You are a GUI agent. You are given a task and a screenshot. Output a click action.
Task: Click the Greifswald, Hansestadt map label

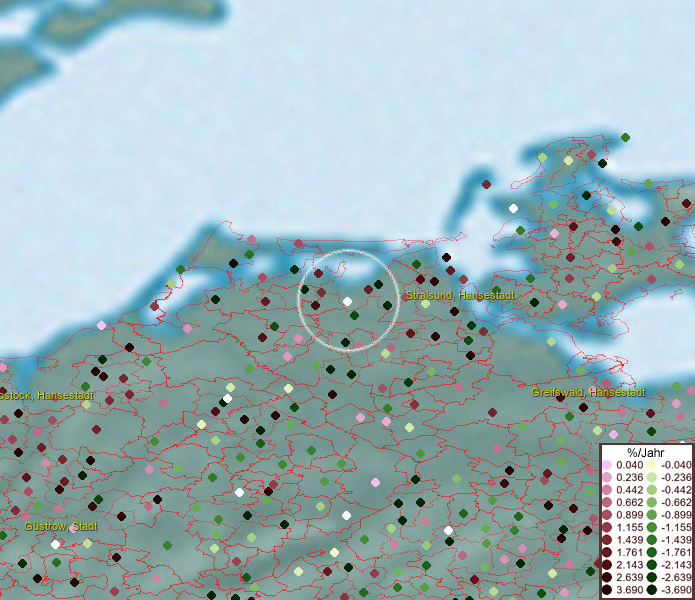[588, 392]
